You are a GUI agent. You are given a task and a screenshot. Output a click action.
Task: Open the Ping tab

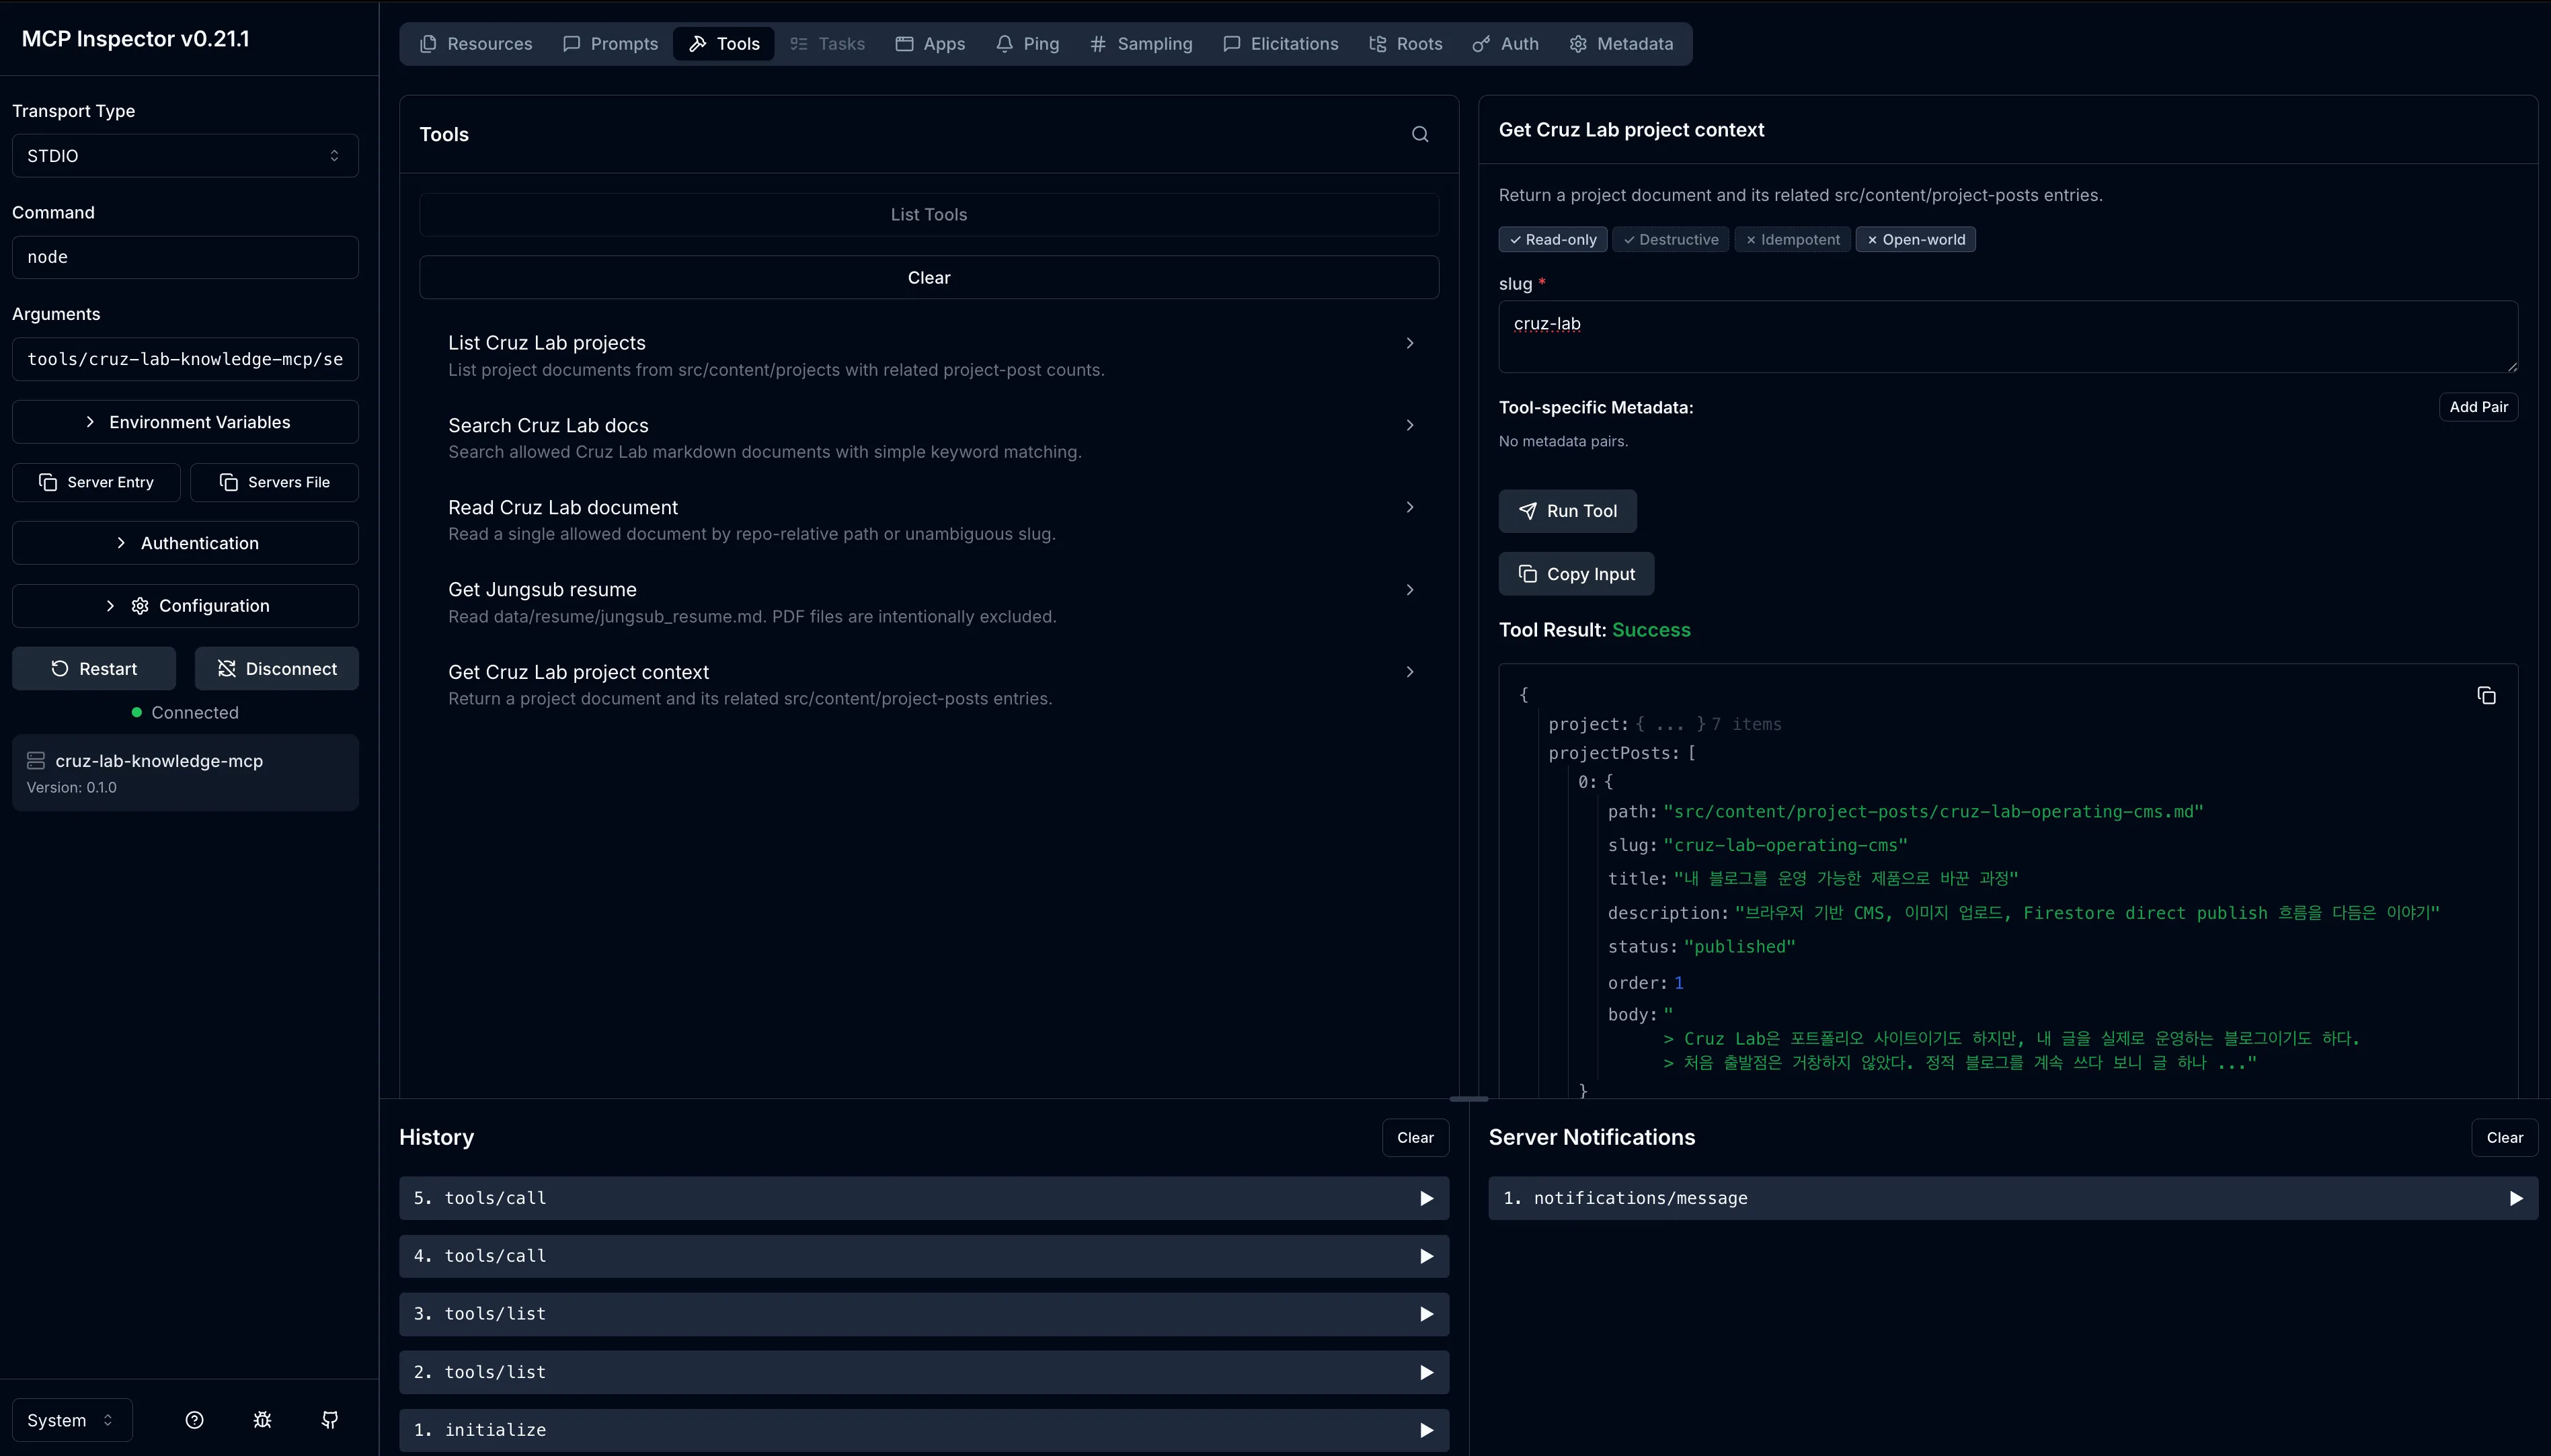(1027, 44)
